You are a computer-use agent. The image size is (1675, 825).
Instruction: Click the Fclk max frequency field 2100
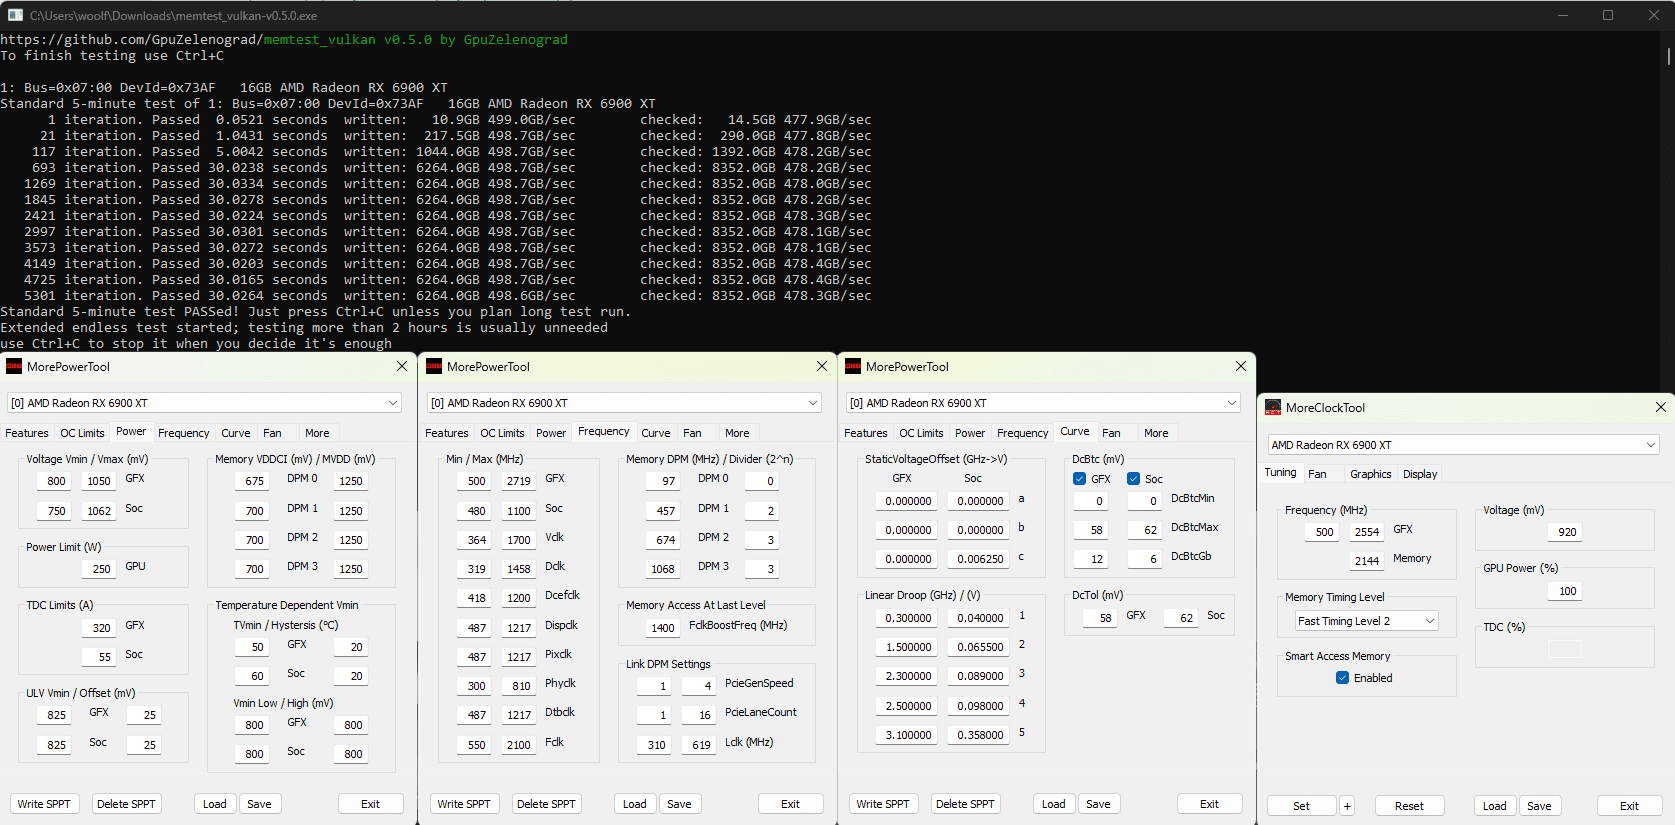point(519,745)
